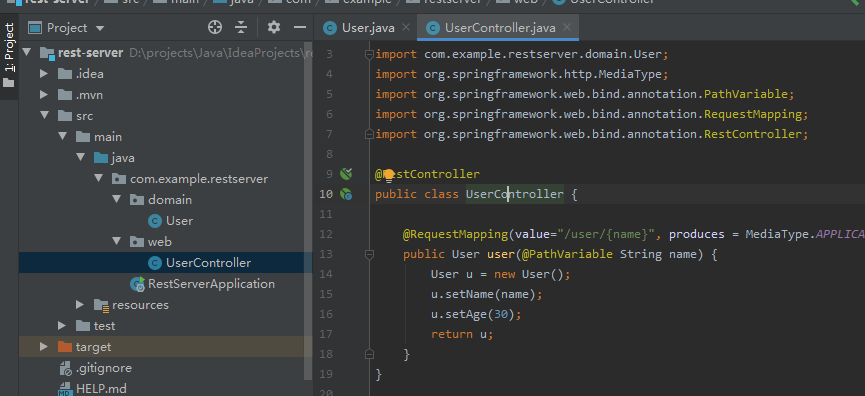This screenshot has width=865, height=396.
Task: Click the fold end marker on line 7
Action: (369, 134)
